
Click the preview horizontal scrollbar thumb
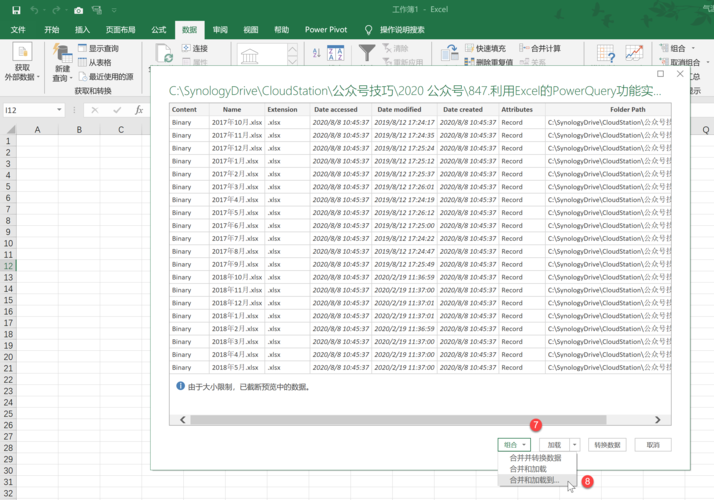398,420
